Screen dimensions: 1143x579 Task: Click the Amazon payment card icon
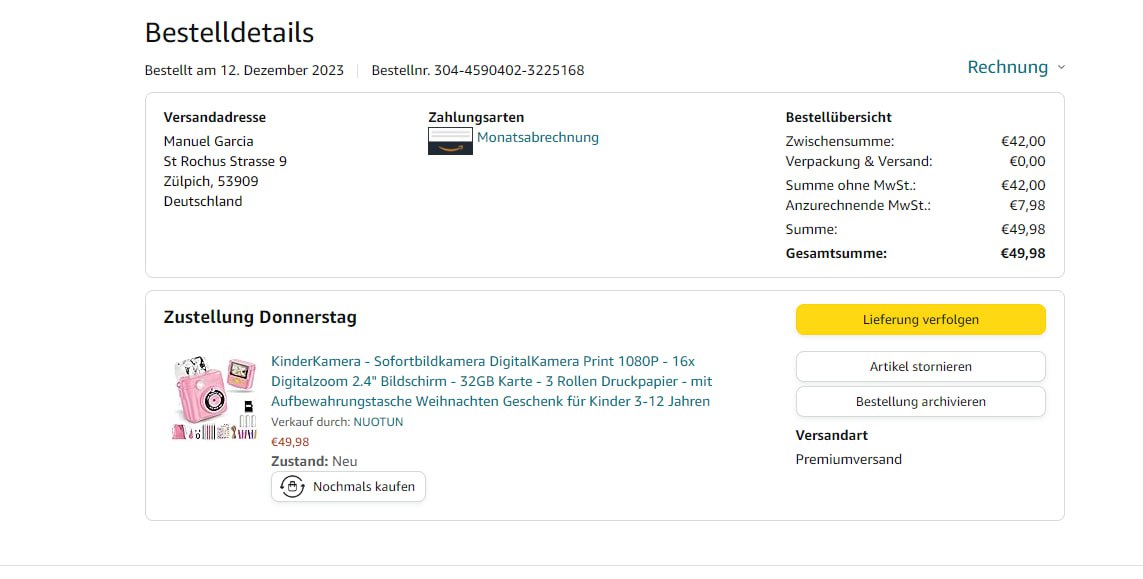pyautogui.click(x=450, y=141)
